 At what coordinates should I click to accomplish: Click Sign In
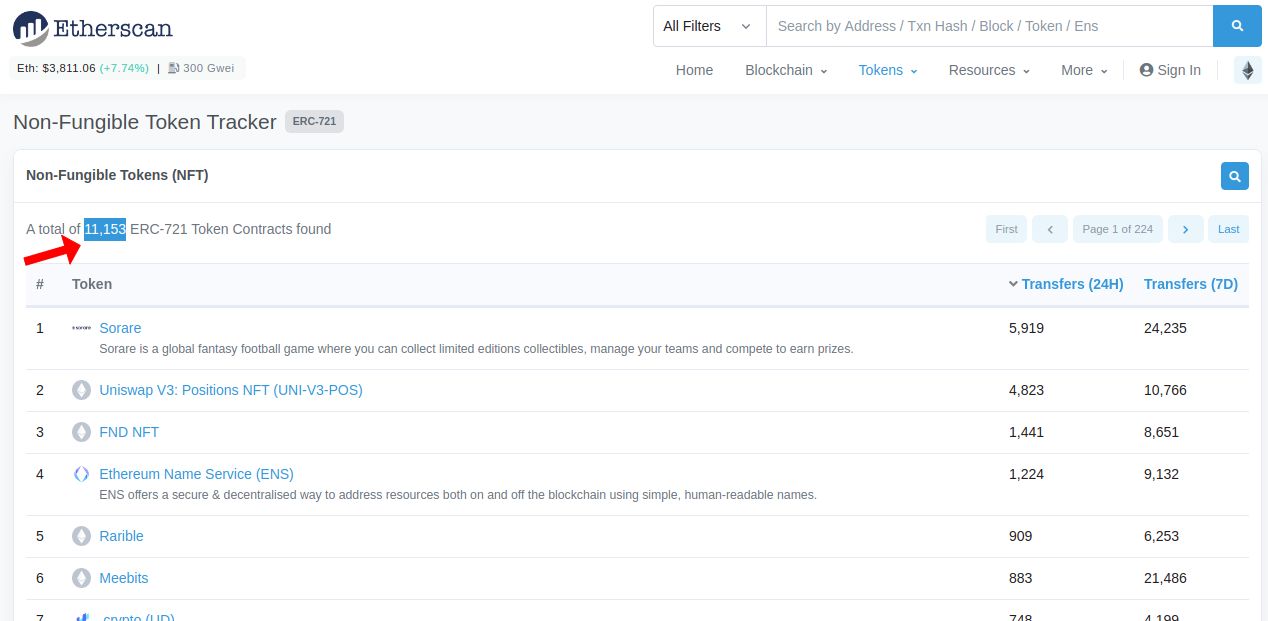1170,70
